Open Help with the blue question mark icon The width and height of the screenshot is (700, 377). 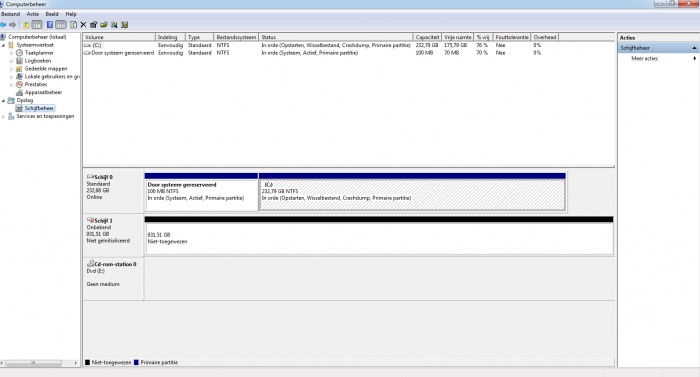click(50, 25)
